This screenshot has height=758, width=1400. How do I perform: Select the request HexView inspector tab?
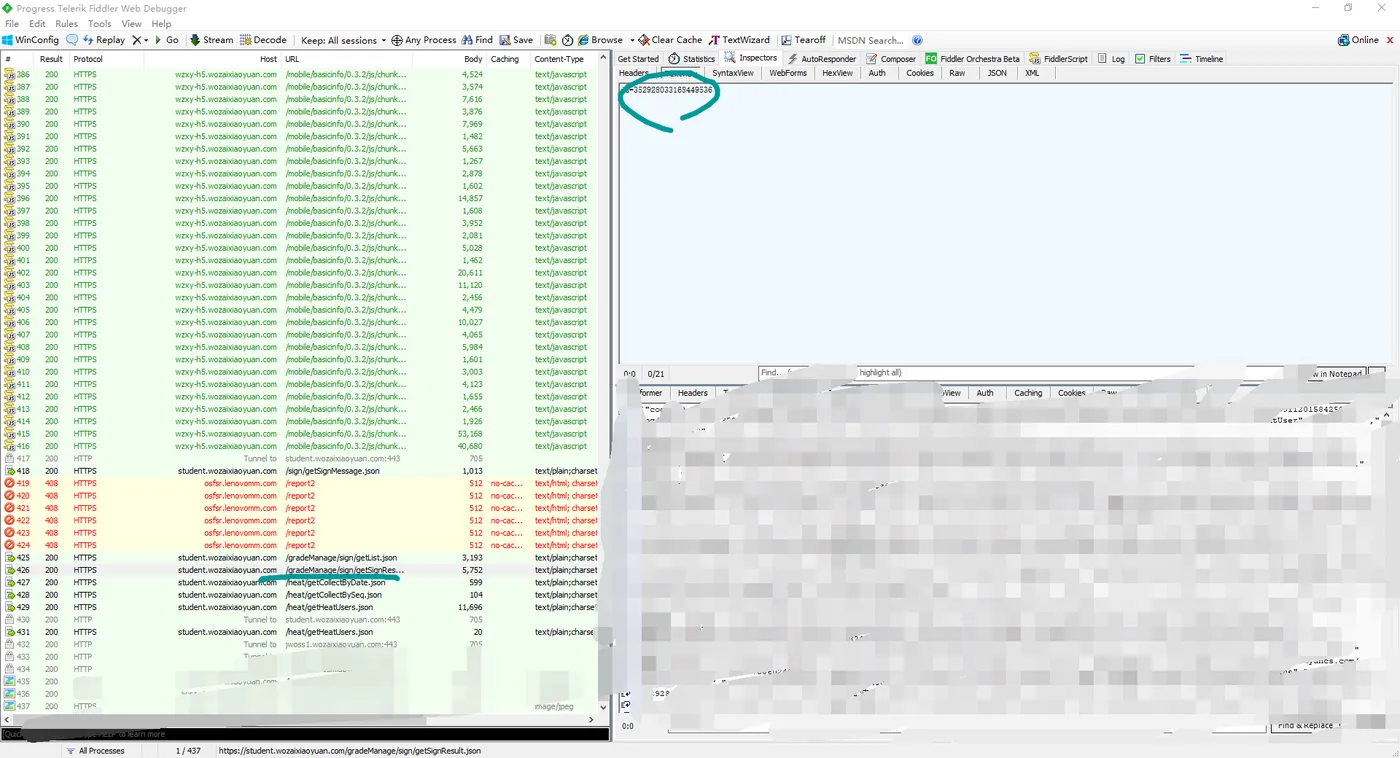click(837, 73)
